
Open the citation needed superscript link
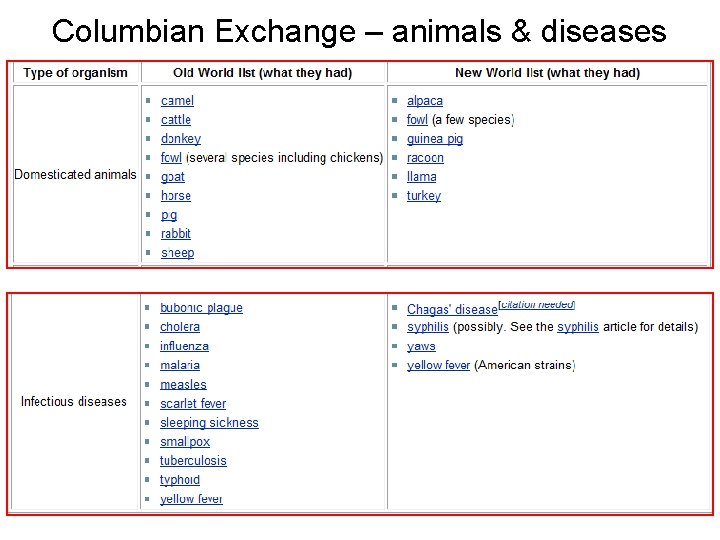click(x=537, y=304)
